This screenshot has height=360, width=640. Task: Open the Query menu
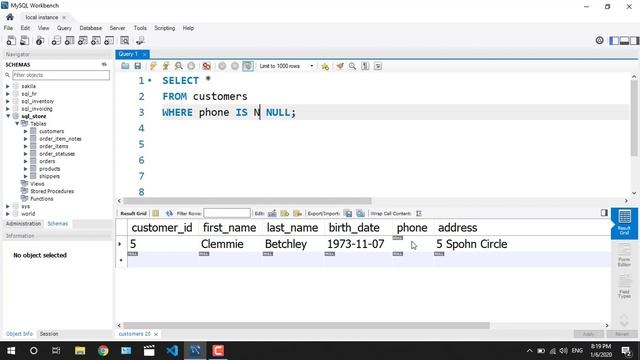[64, 28]
